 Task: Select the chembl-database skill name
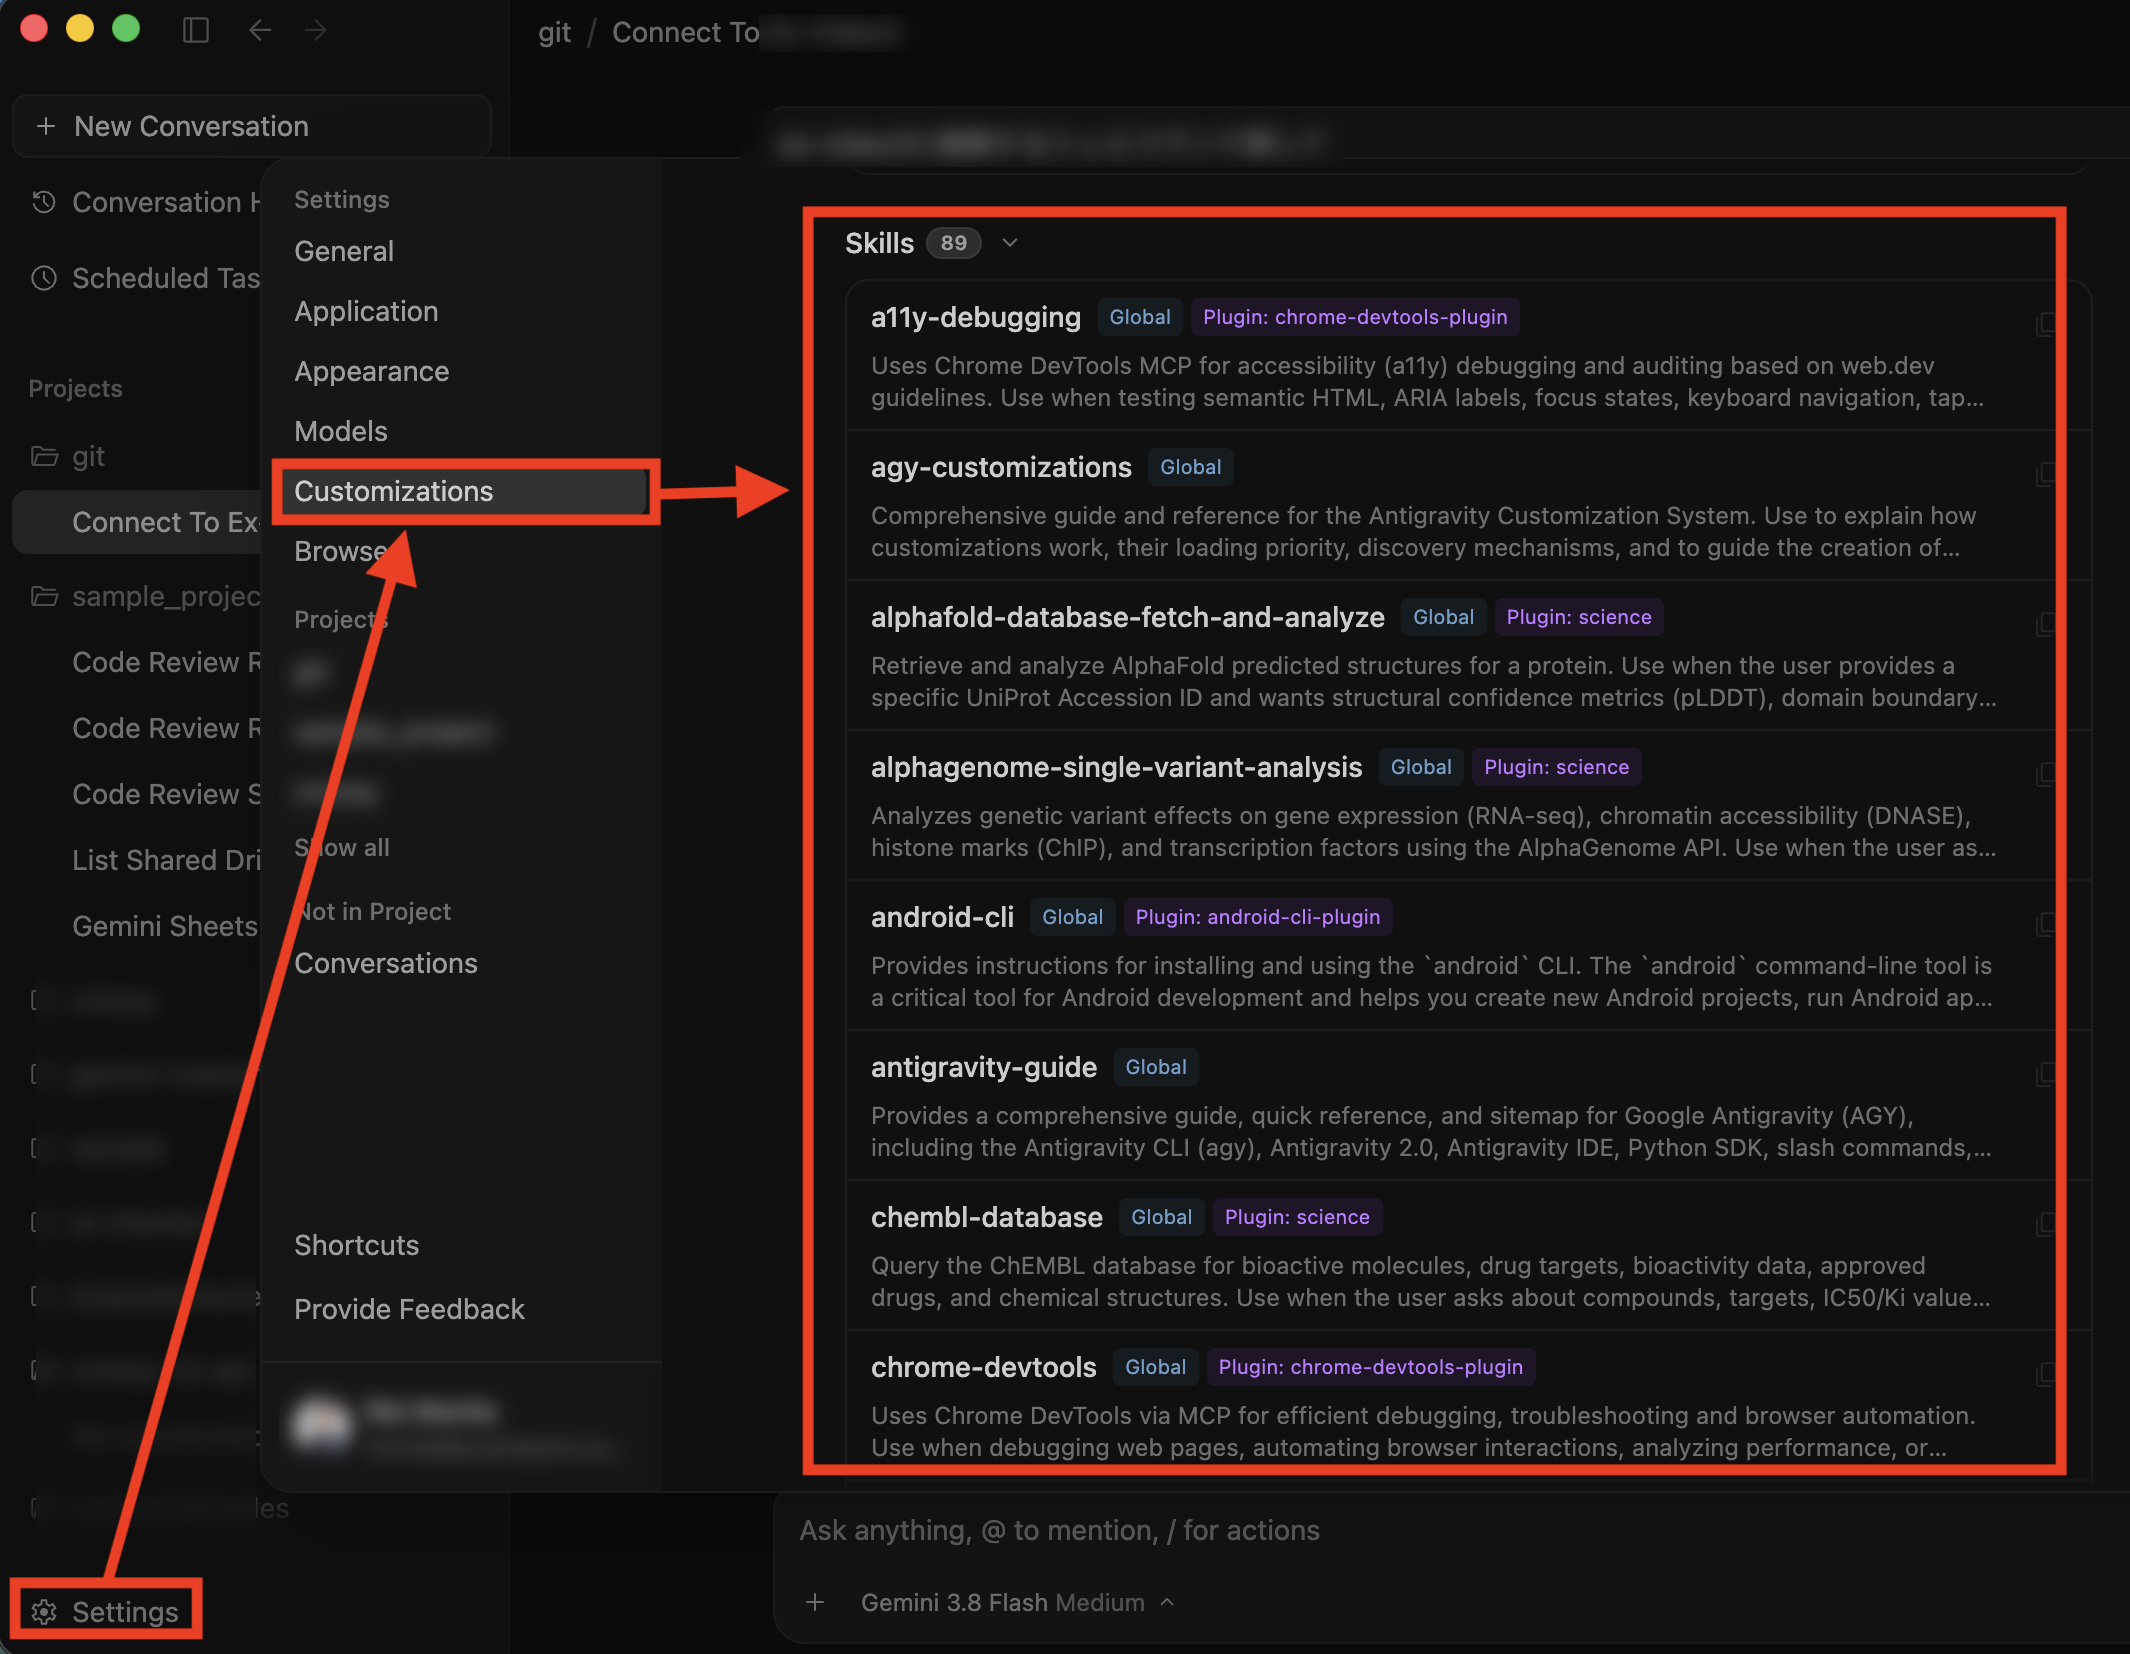tap(986, 1217)
